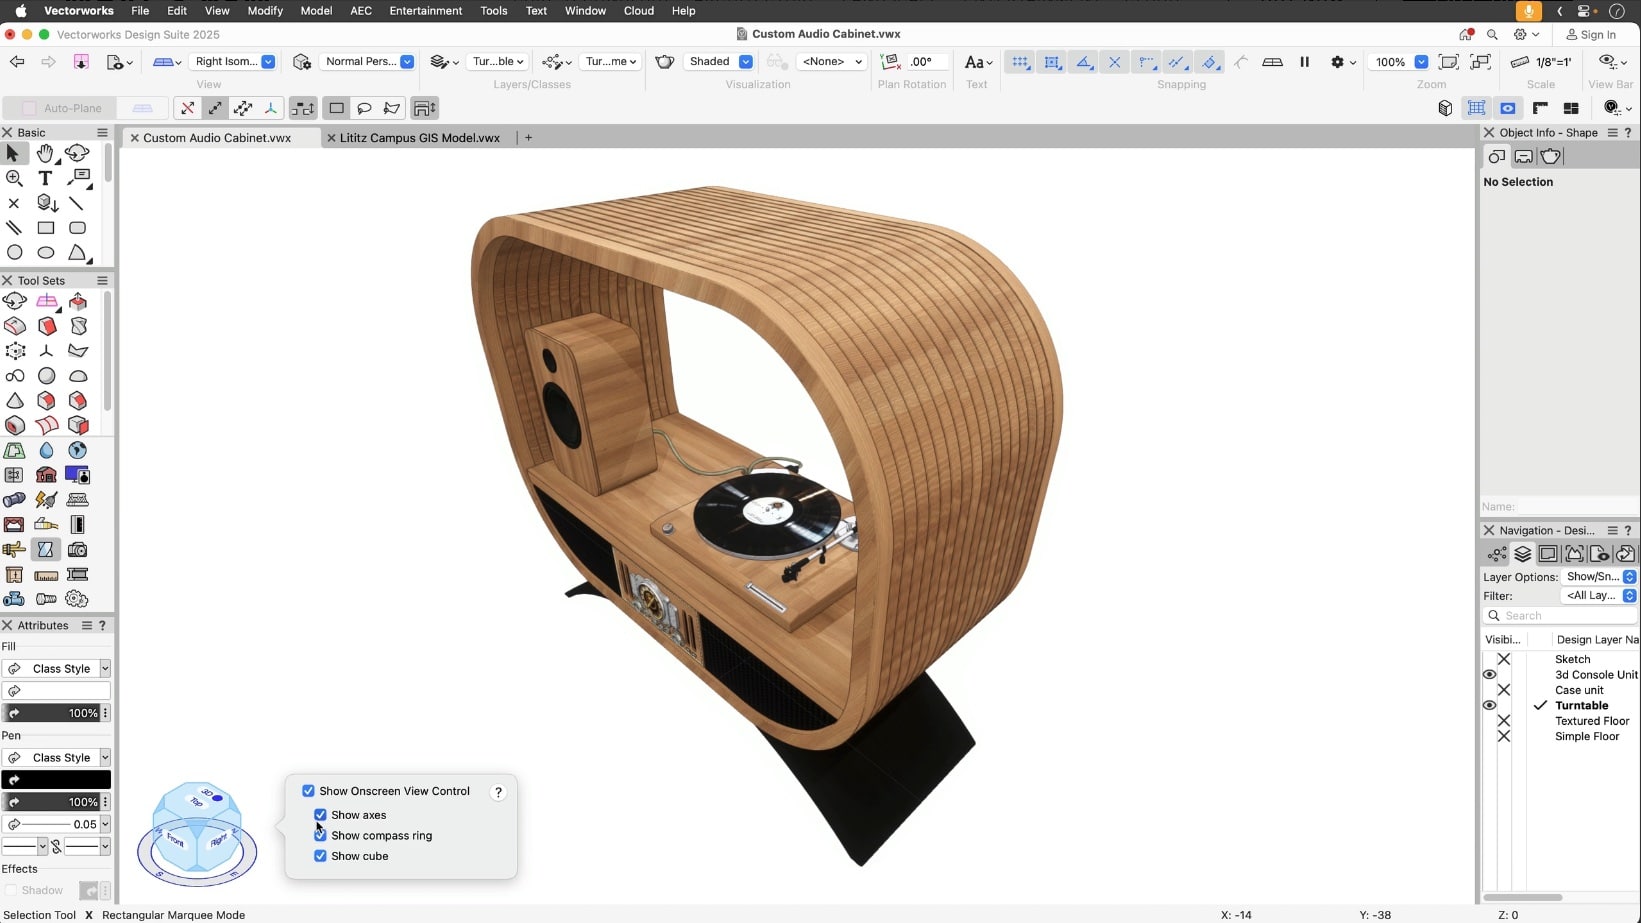This screenshot has width=1641, height=923.
Task: Click the Sign In button
Action: [1591, 35]
